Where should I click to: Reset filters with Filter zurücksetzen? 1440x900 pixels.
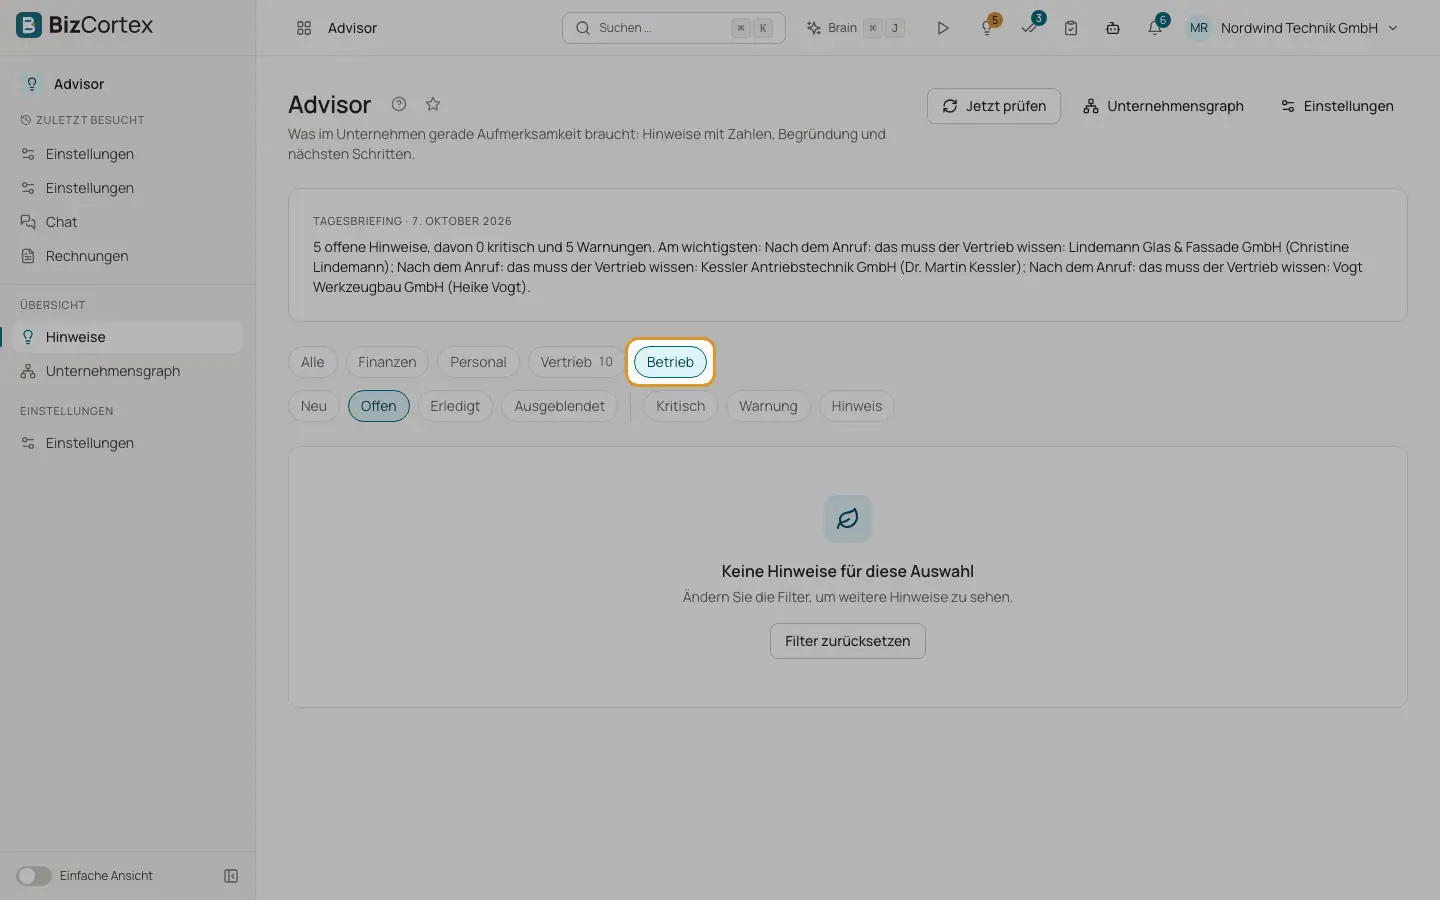[848, 641]
